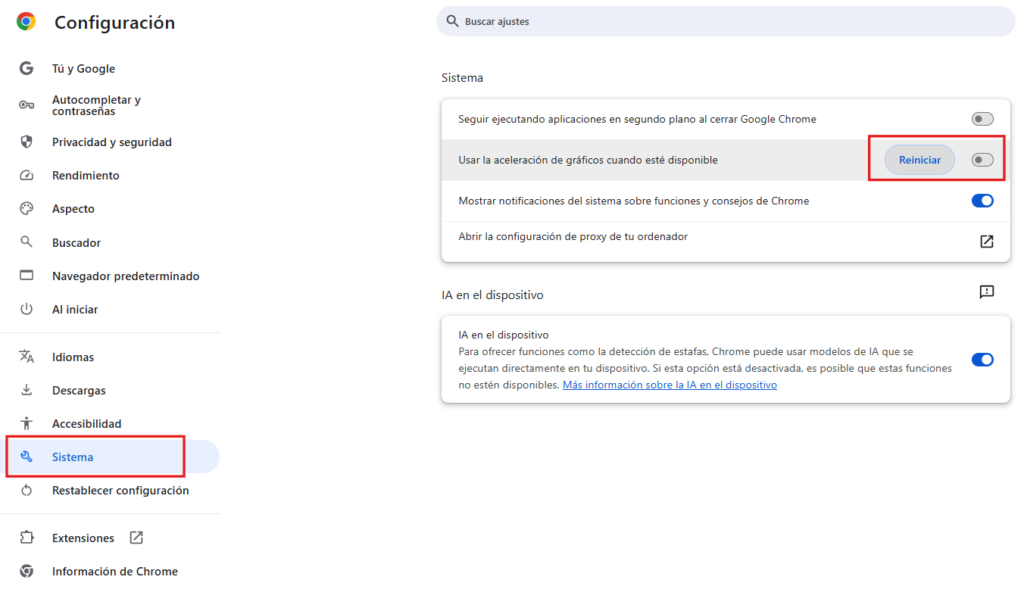This screenshot has height=608, width=1024.
Task: Open proxy settings via external link icon
Action: coord(987,242)
